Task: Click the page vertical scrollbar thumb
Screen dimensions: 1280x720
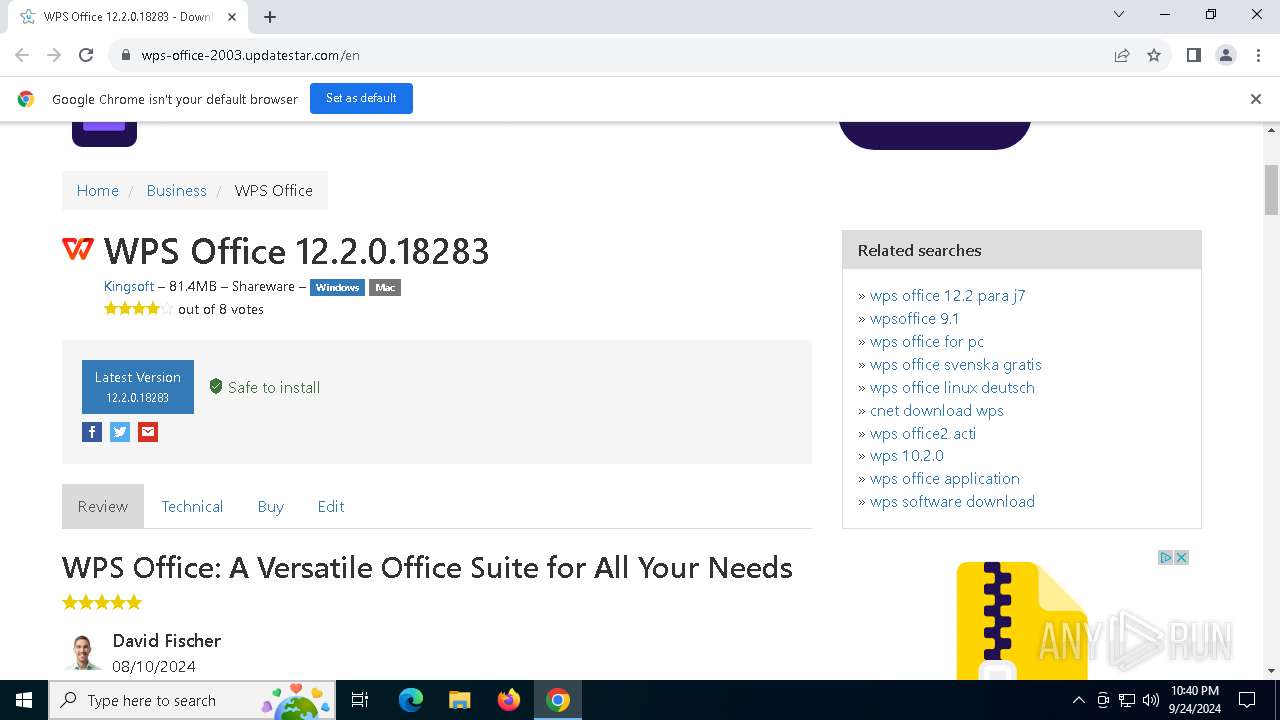Action: [x=1271, y=190]
